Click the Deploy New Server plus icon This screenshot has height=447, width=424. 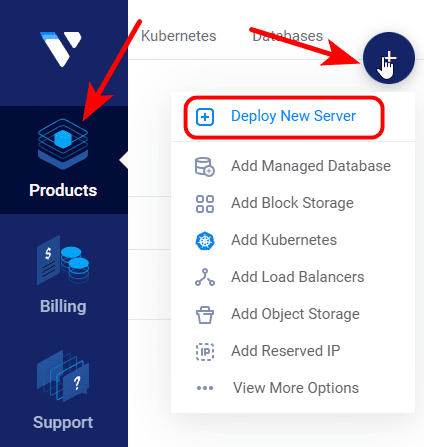click(x=205, y=117)
